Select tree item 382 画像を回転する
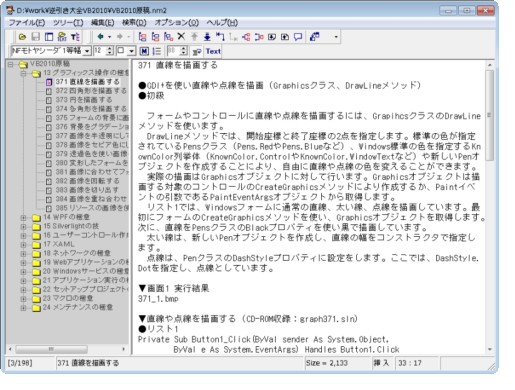Screen dimensions: 515x390 (87, 181)
